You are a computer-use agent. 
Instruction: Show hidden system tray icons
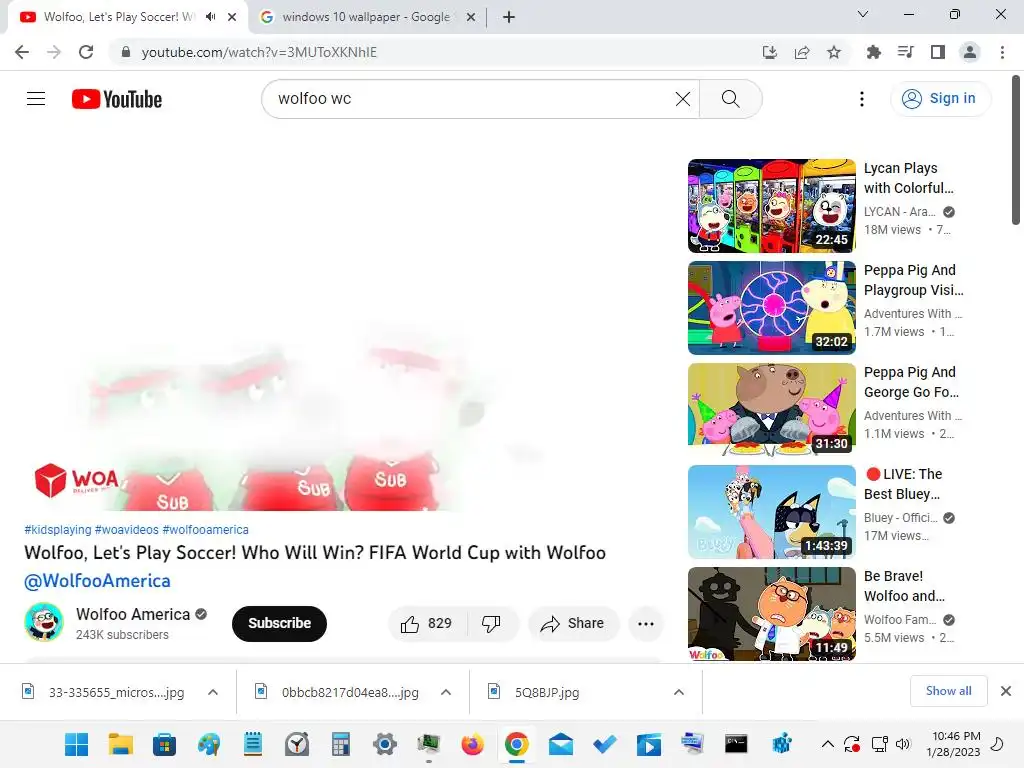click(827, 744)
